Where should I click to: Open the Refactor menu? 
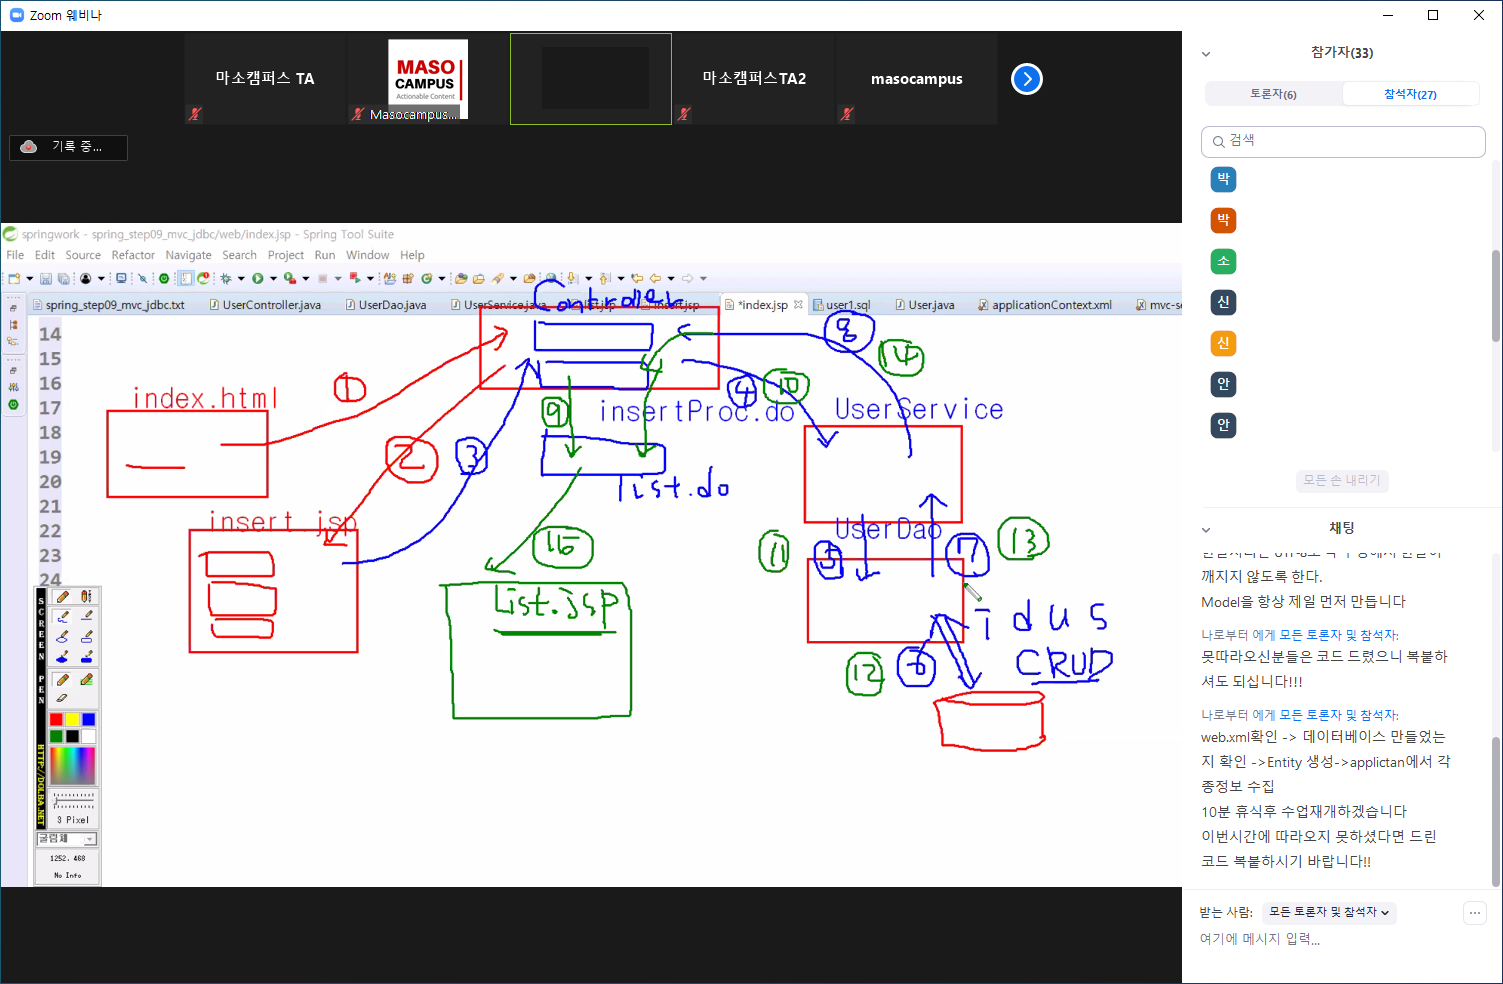point(133,255)
